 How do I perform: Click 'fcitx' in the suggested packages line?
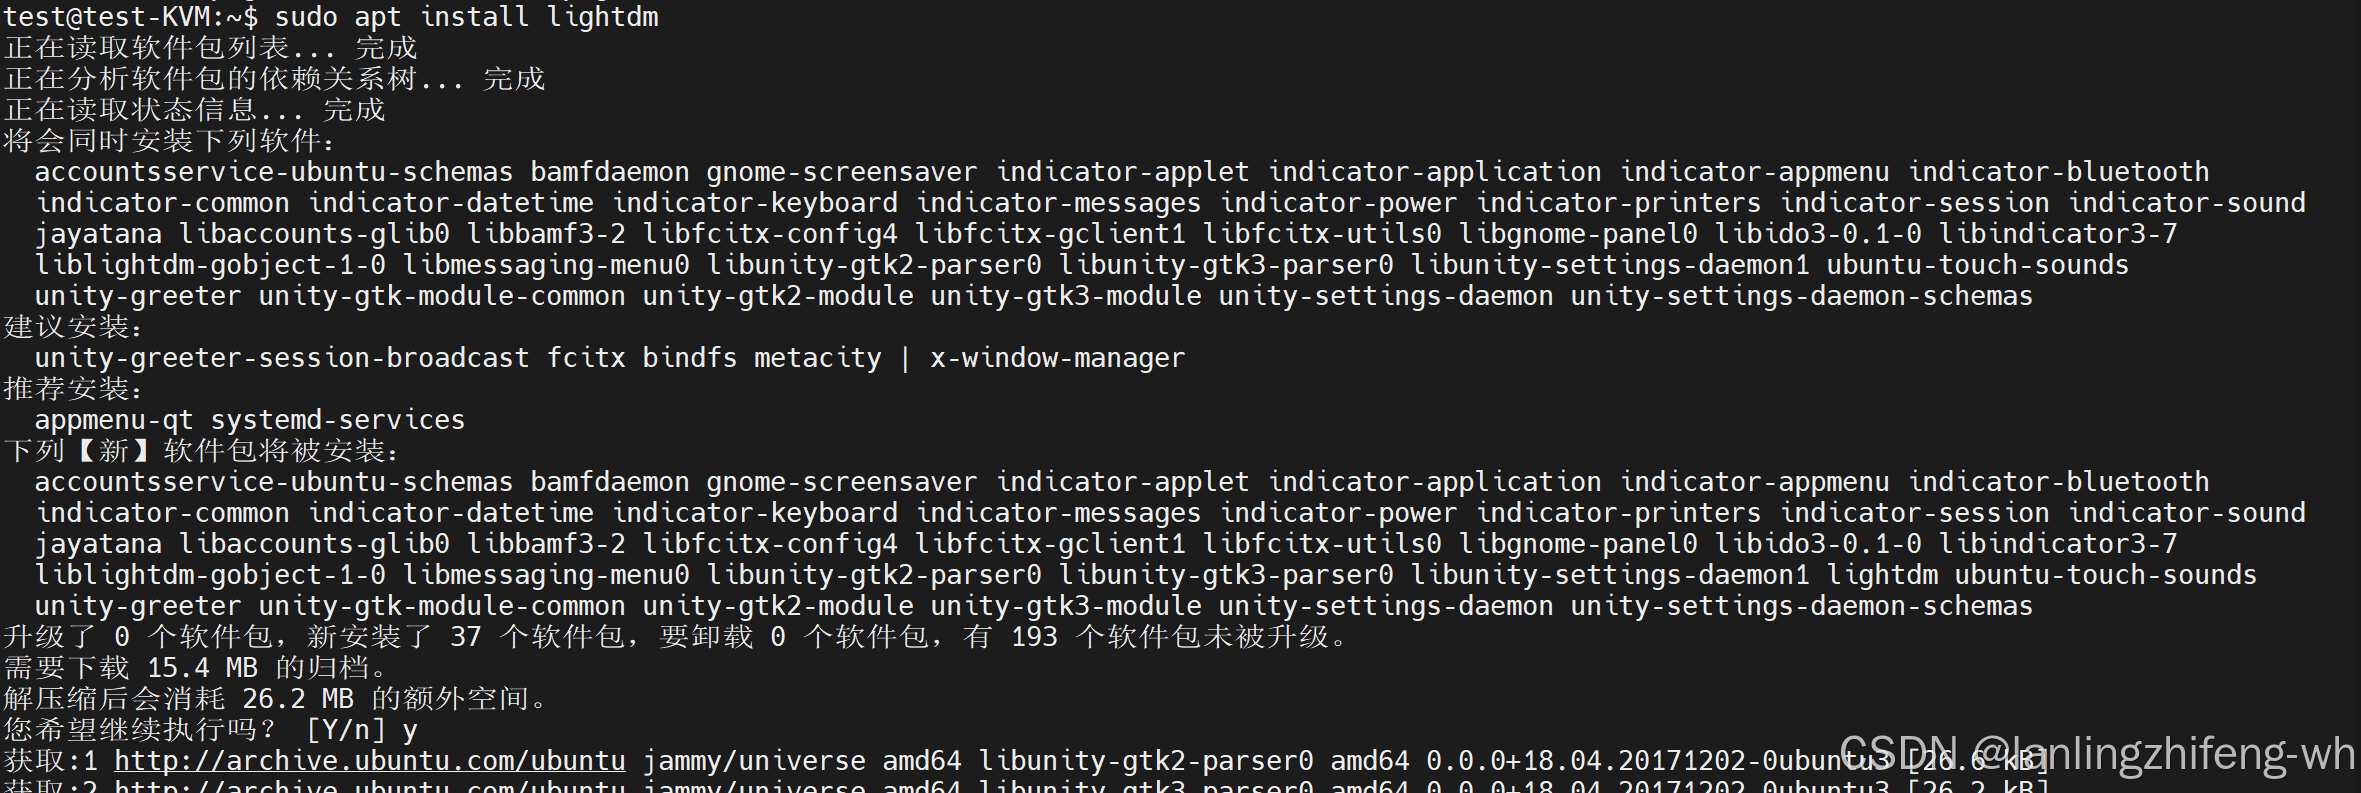pyautogui.click(x=586, y=358)
